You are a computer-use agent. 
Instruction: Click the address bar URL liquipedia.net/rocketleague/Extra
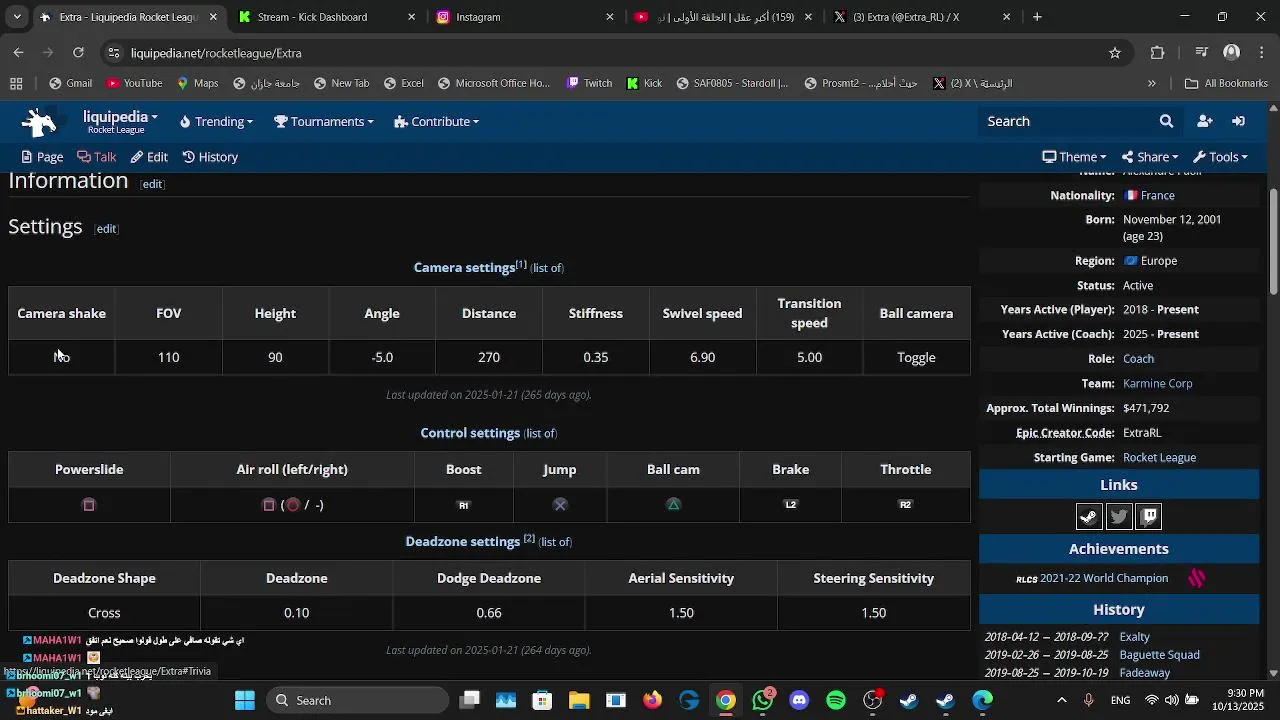pyautogui.click(x=216, y=53)
